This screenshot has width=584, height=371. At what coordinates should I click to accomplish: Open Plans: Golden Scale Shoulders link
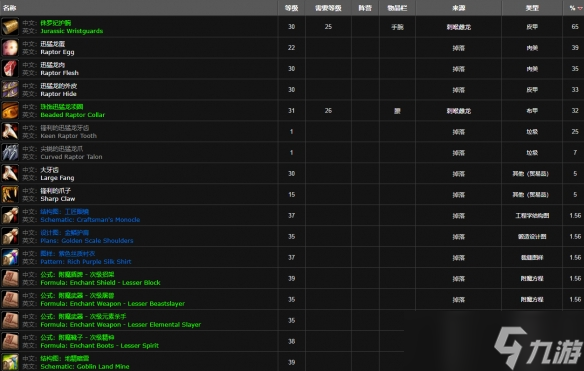point(87,241)
